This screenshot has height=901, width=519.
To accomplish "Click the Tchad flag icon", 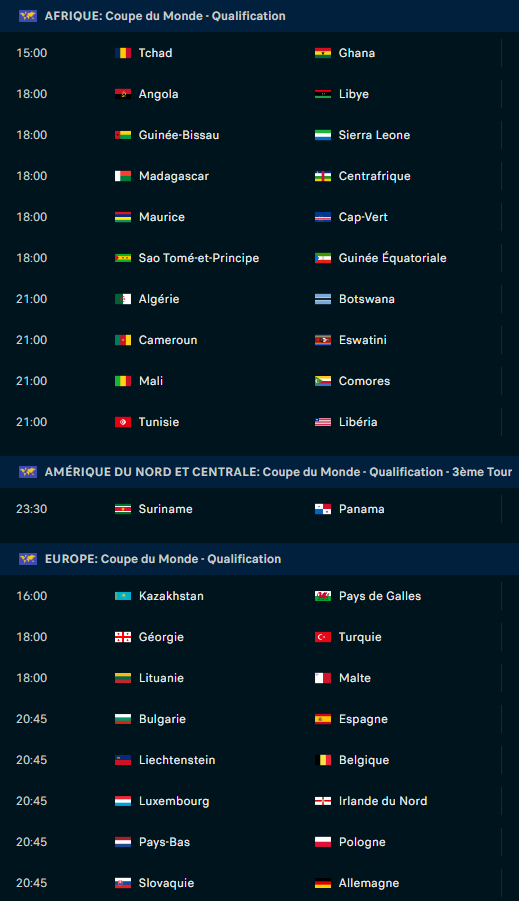I will pos(122,53).
